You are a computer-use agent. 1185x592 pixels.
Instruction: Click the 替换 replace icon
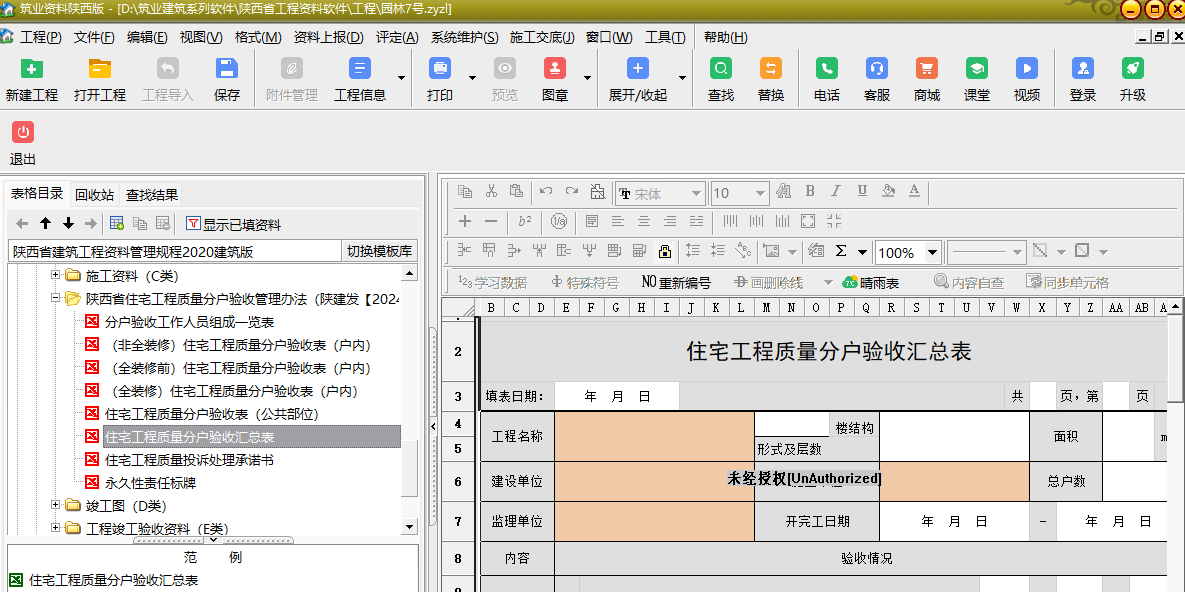[x=770, y=69]
